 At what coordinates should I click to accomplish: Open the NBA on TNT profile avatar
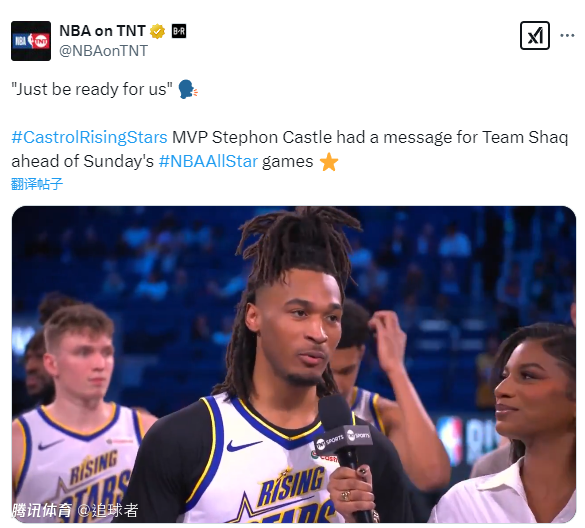coord(31,41)
